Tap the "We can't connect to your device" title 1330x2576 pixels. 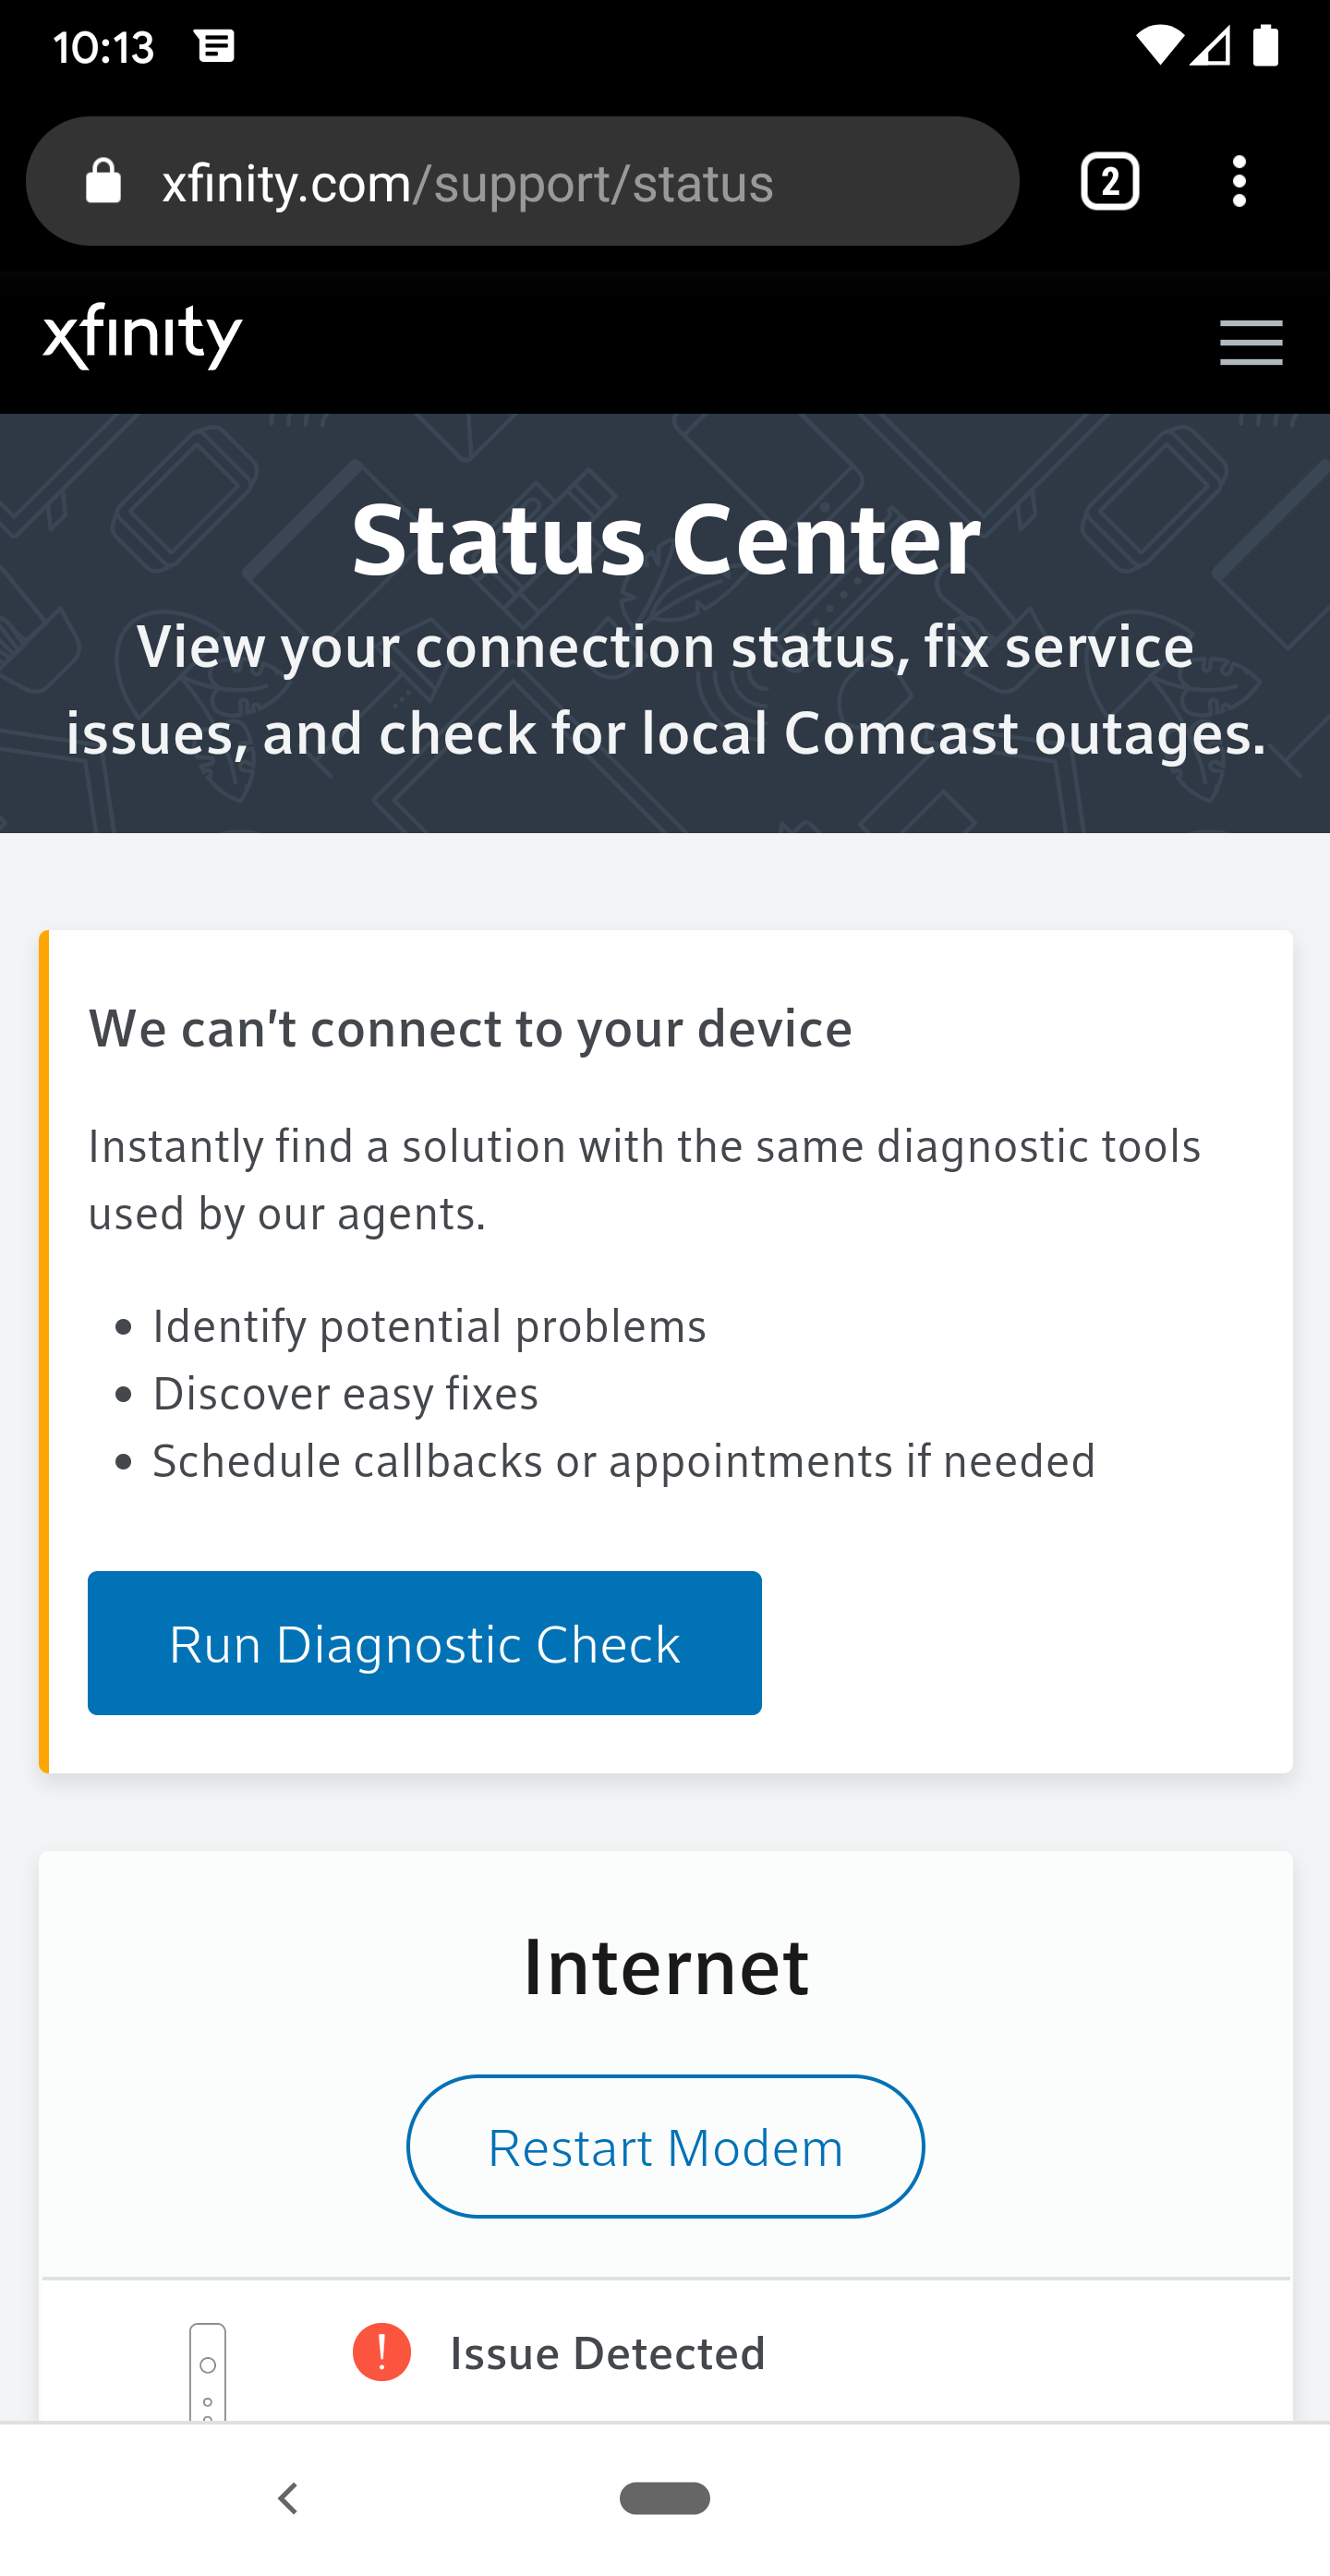pos(470,1028)
